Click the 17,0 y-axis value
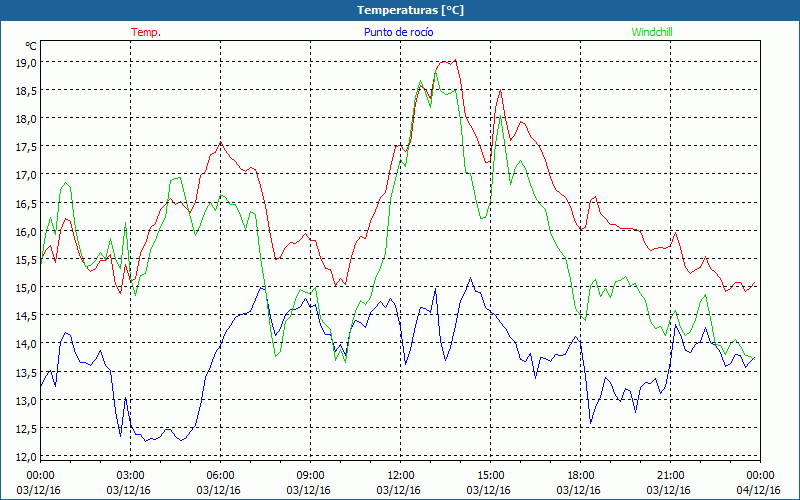 click(x=27, y=175)
